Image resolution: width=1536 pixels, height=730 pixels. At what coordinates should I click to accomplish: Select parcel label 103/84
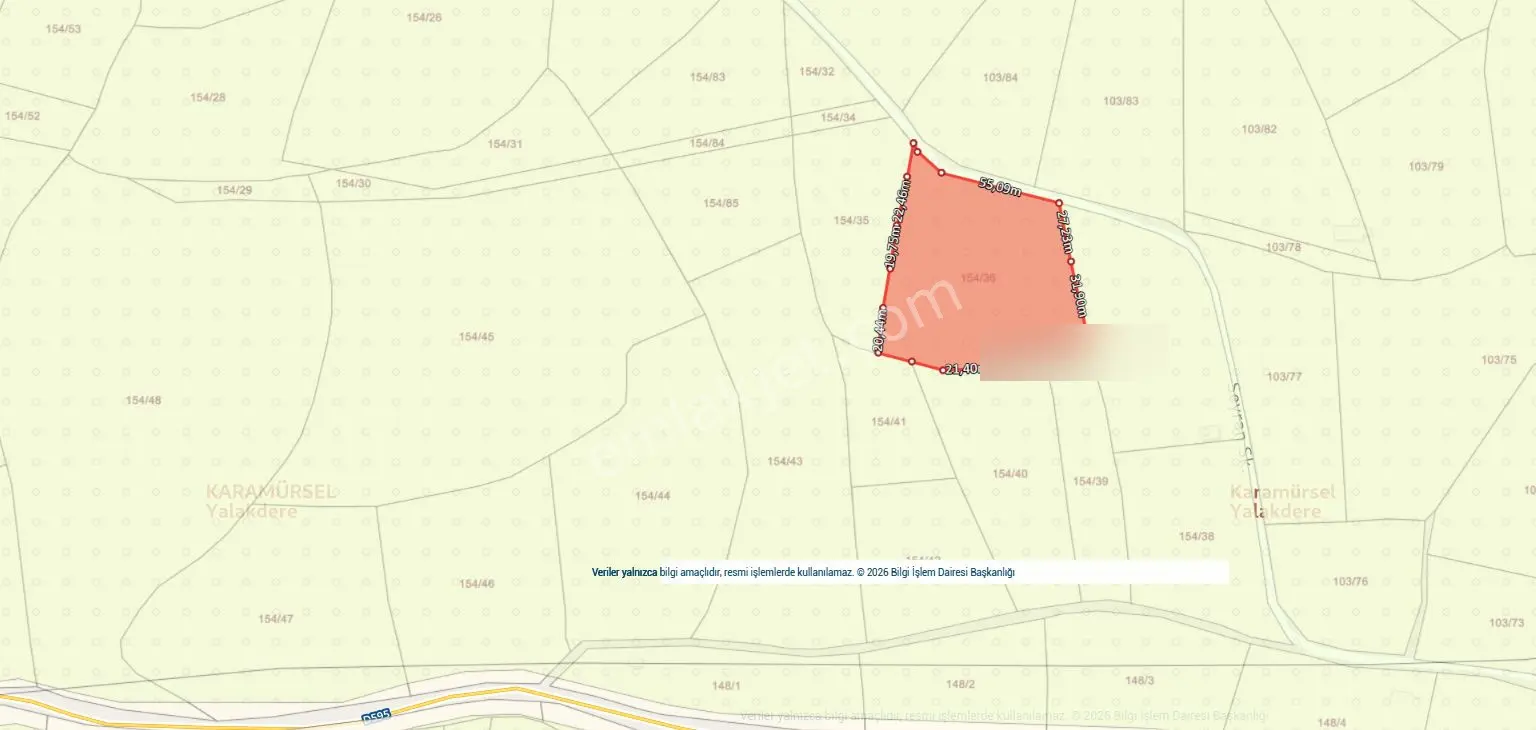click(x=1000, y=77)
